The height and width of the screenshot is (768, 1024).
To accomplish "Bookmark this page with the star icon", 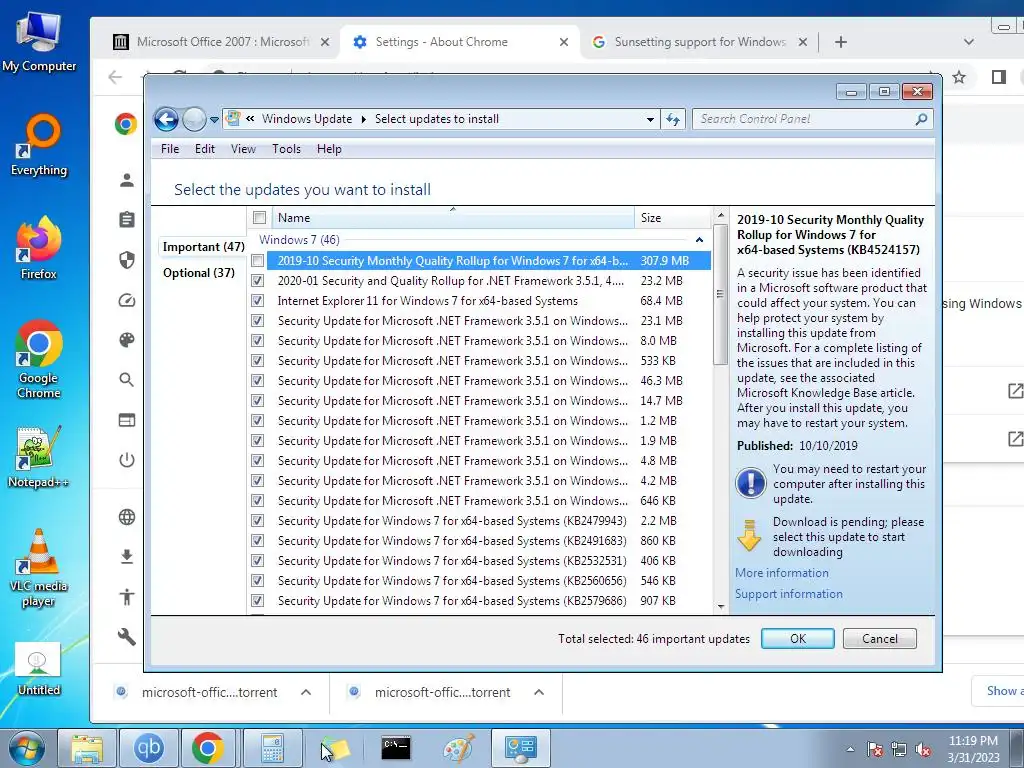I will pyautogui.click(x=959, y=77).
